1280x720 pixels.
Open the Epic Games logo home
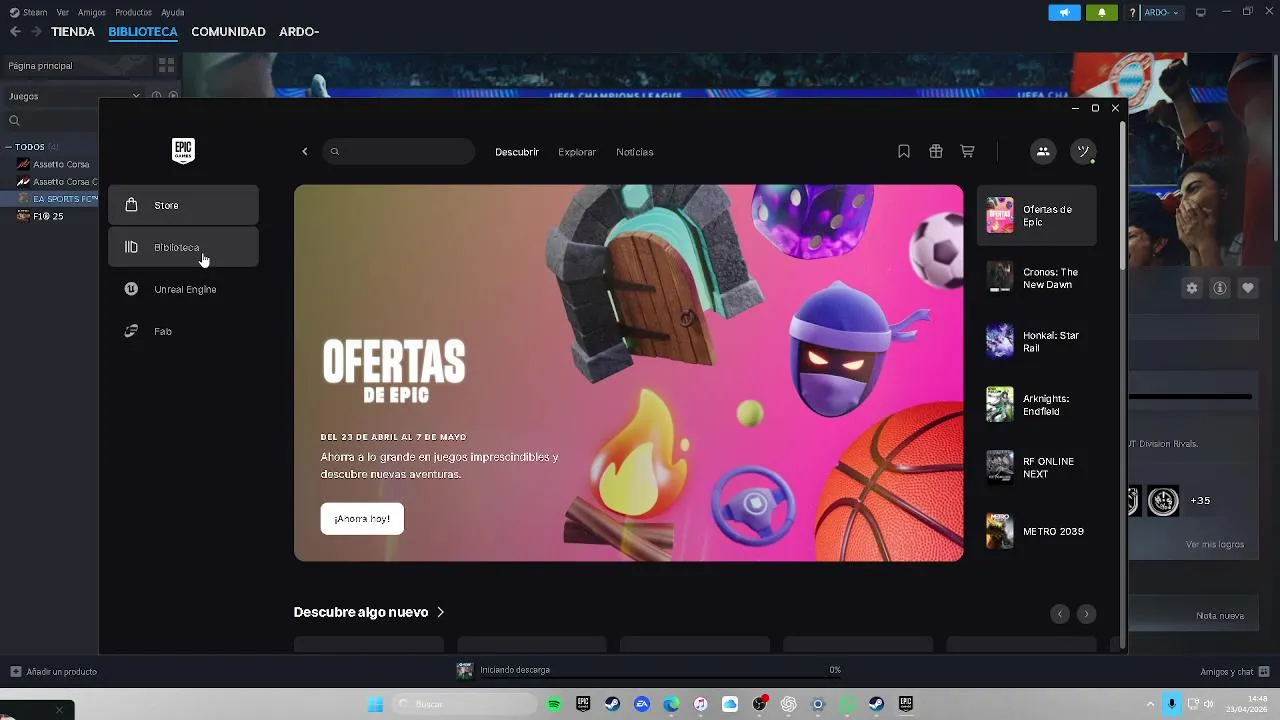pos(183,150)
